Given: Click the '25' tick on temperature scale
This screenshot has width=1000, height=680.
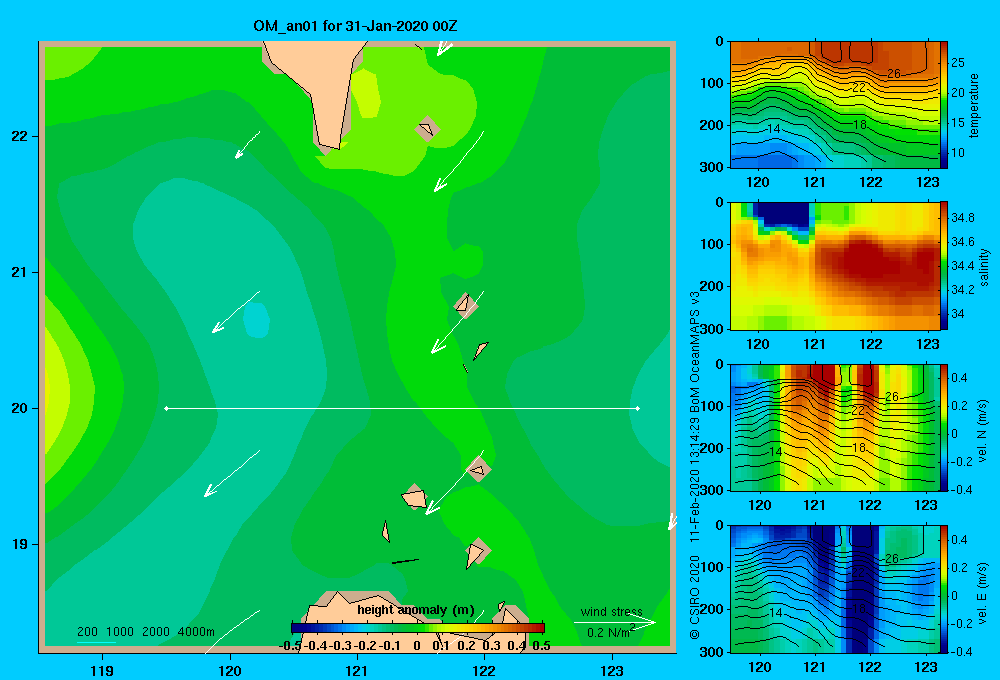Looking at the screenshot, I should click(x=958, y=63).
